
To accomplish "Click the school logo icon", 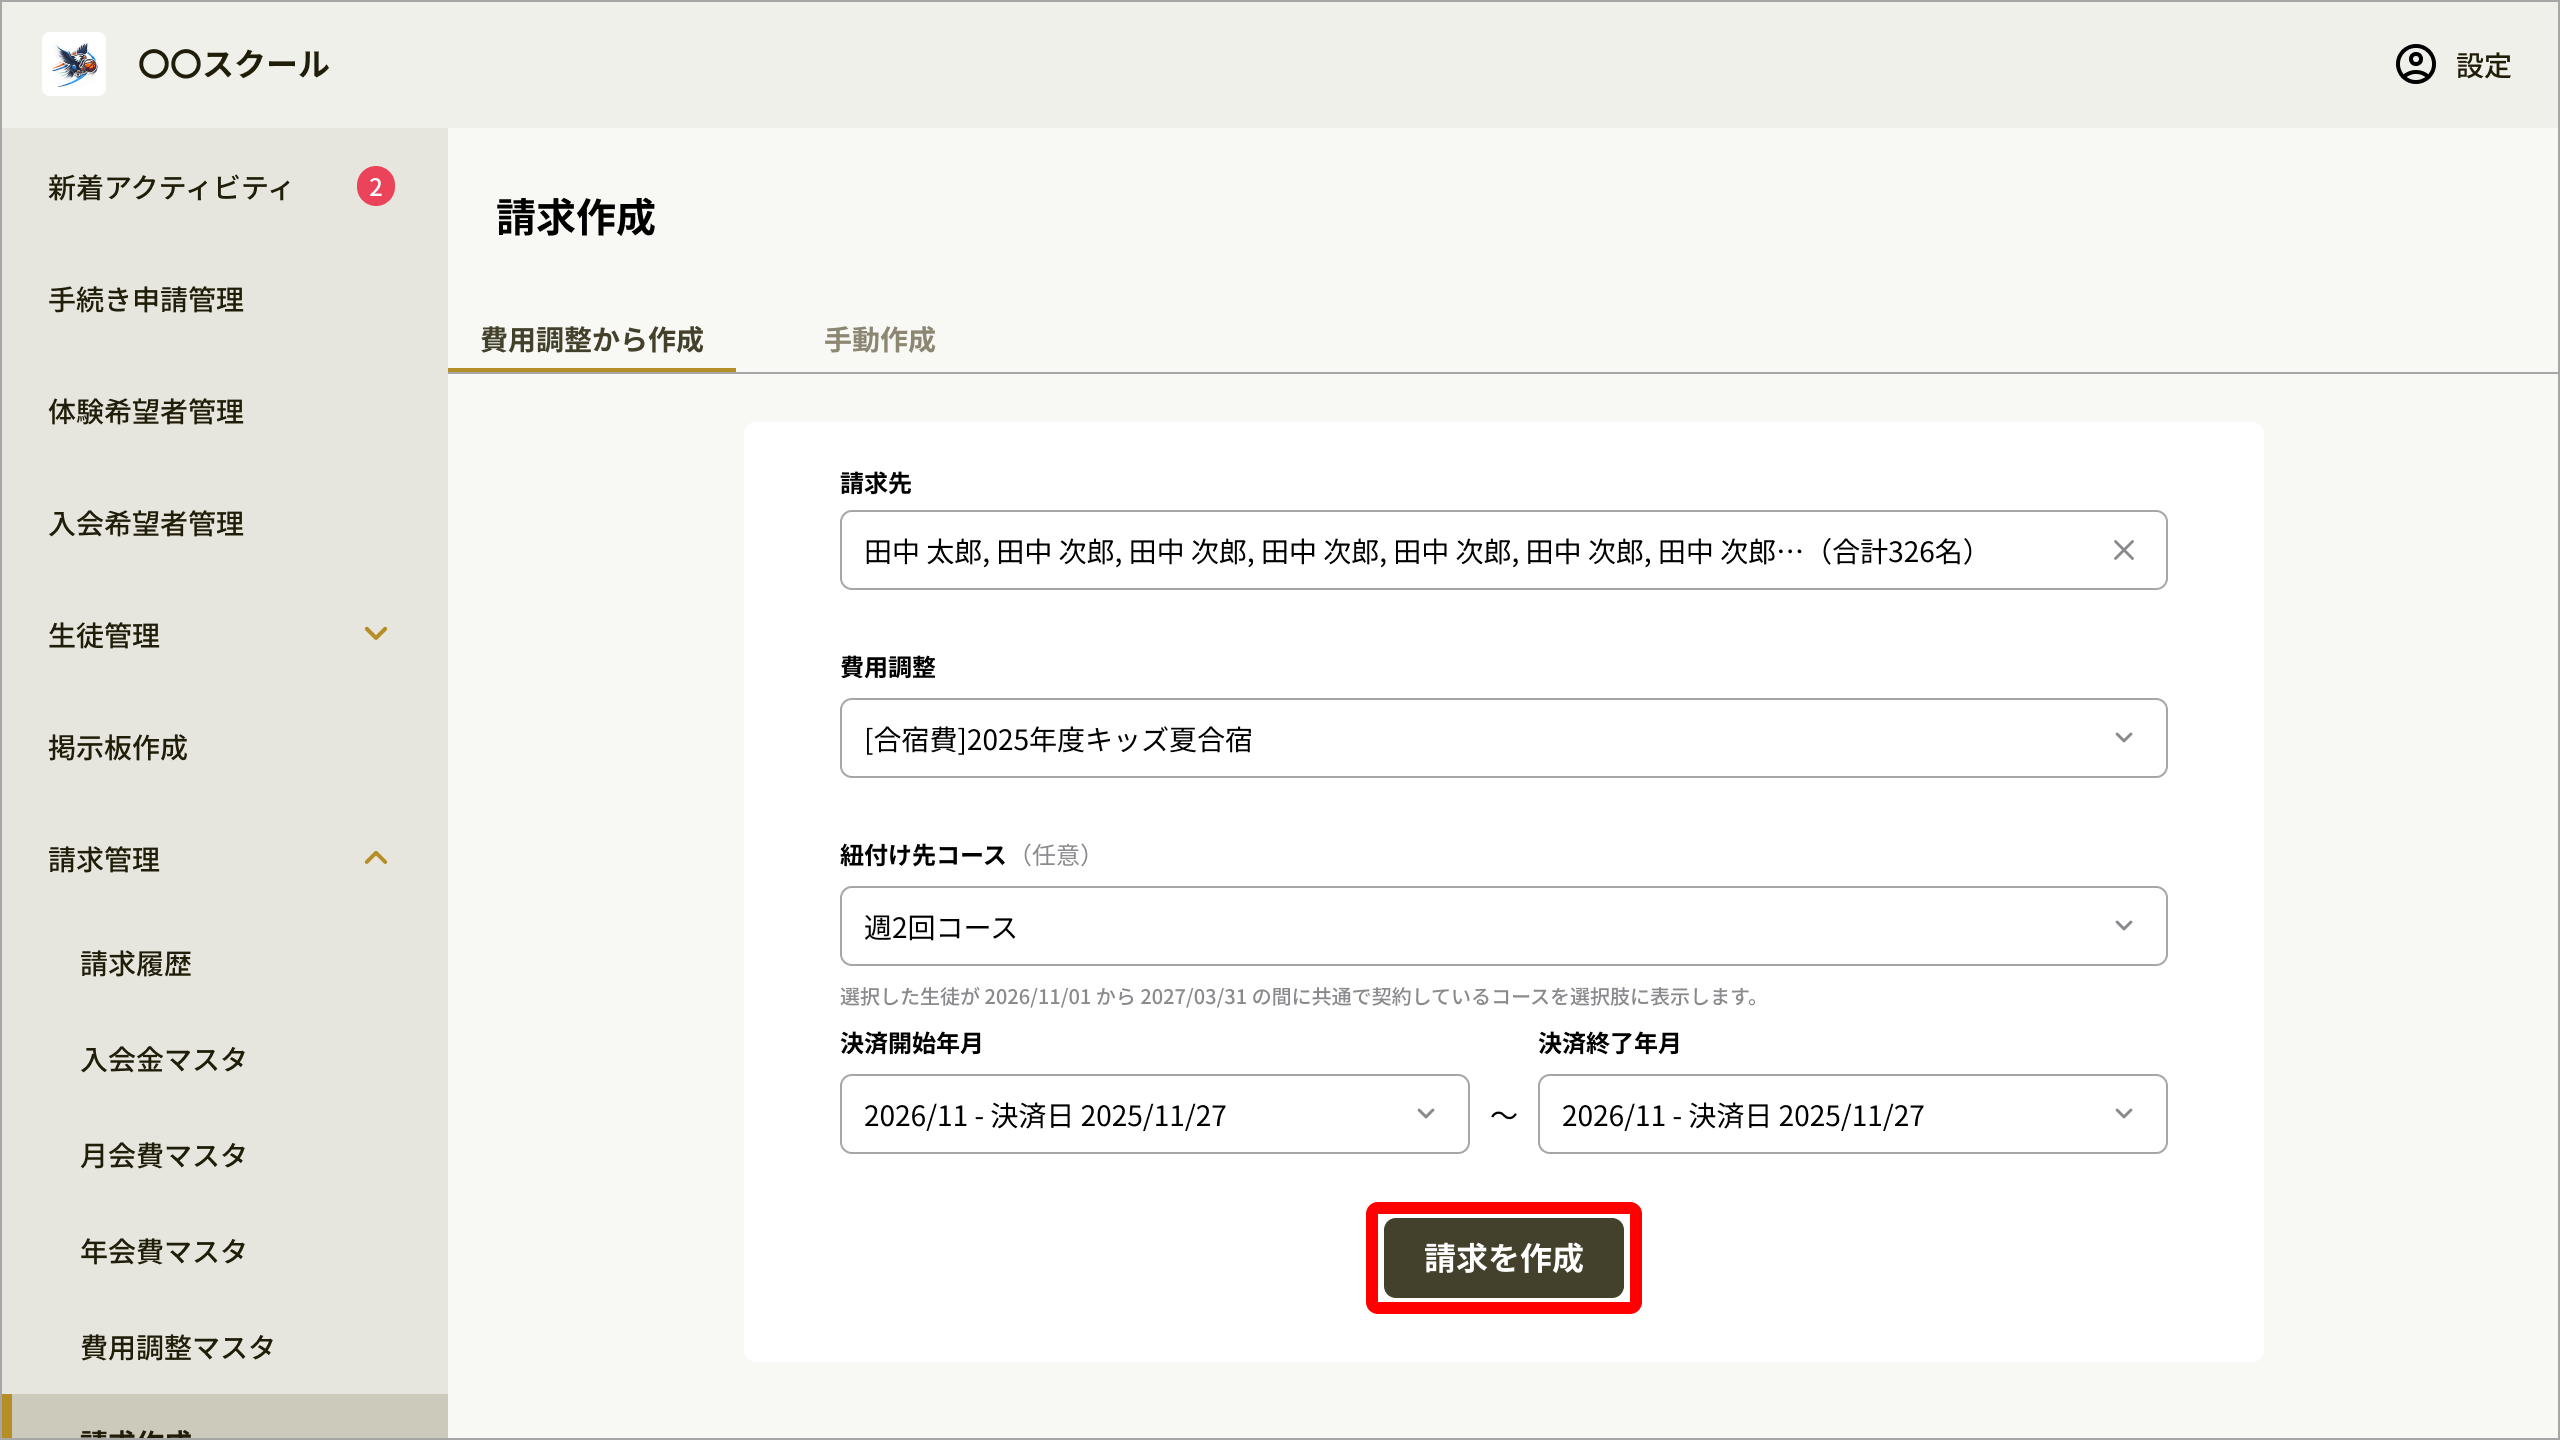I will [74, 64].
